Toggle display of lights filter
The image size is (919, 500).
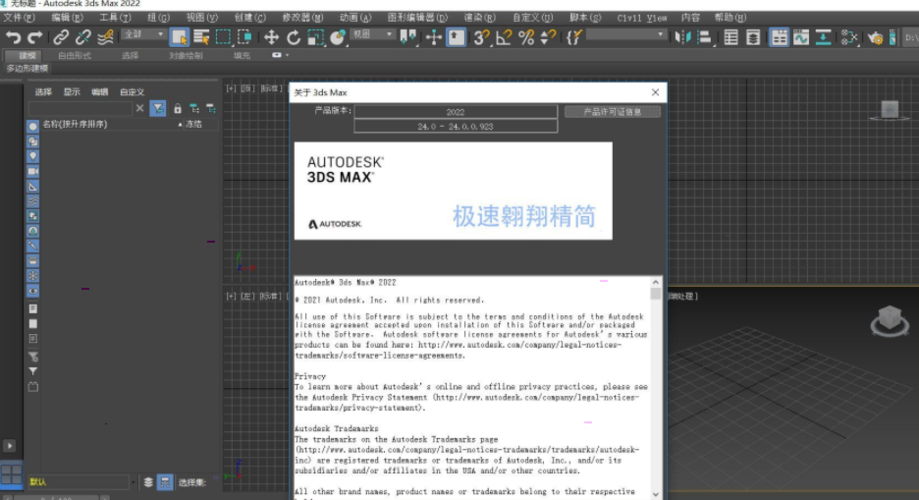[33, 157]
